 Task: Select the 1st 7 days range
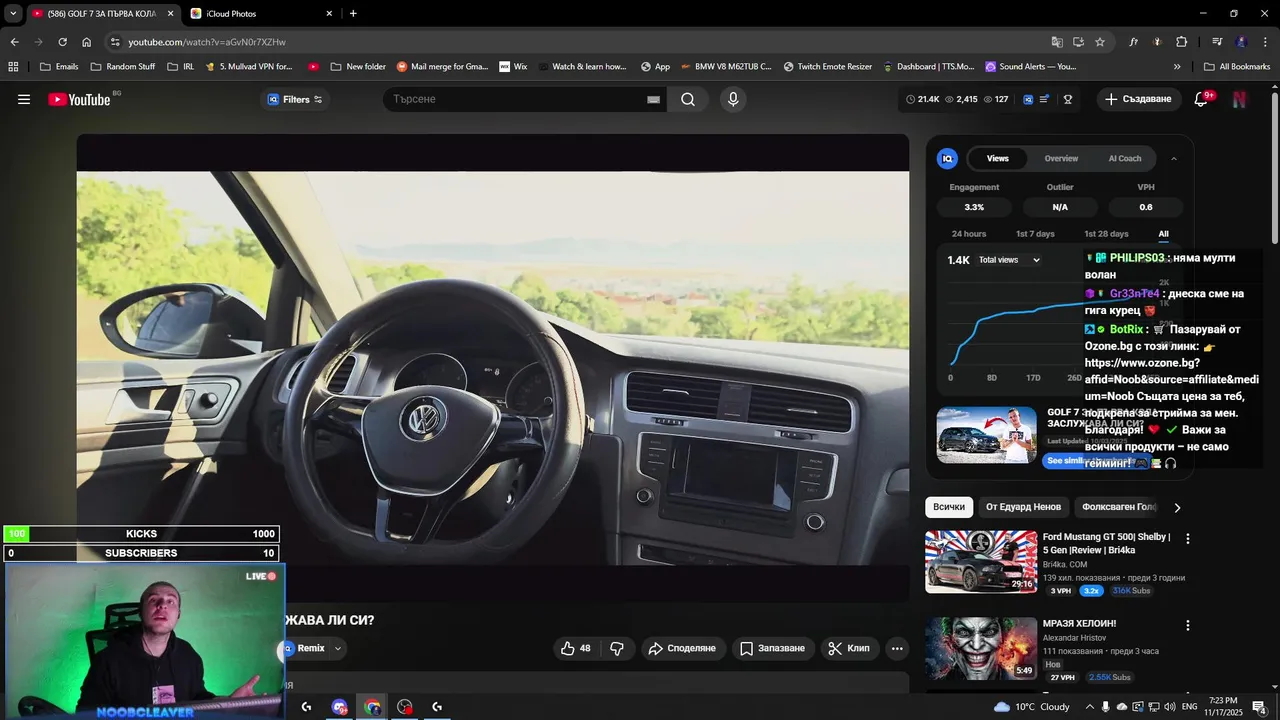pyautogui.click(x=1035, y=234)
